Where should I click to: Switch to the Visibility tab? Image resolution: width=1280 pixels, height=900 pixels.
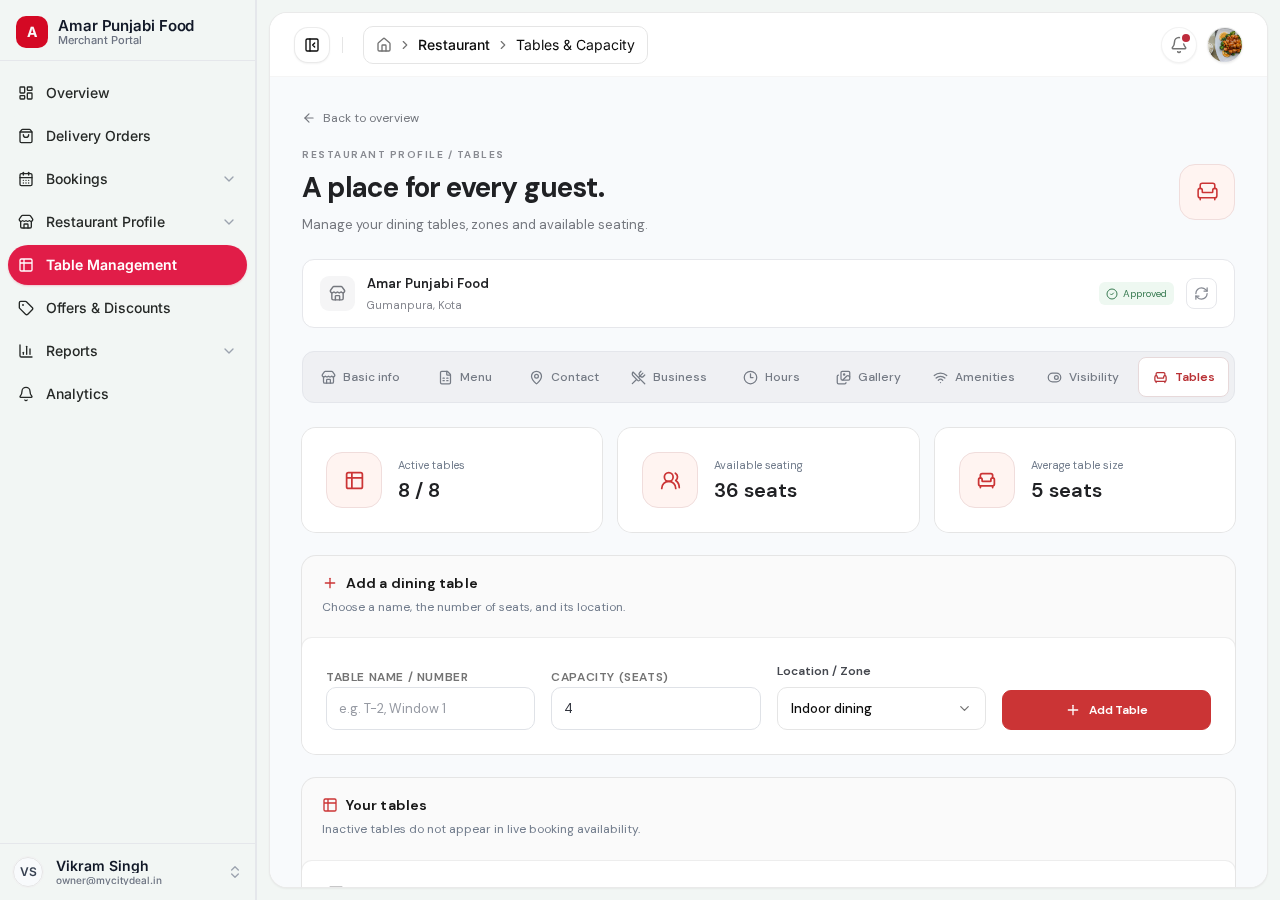[1083, 377]
